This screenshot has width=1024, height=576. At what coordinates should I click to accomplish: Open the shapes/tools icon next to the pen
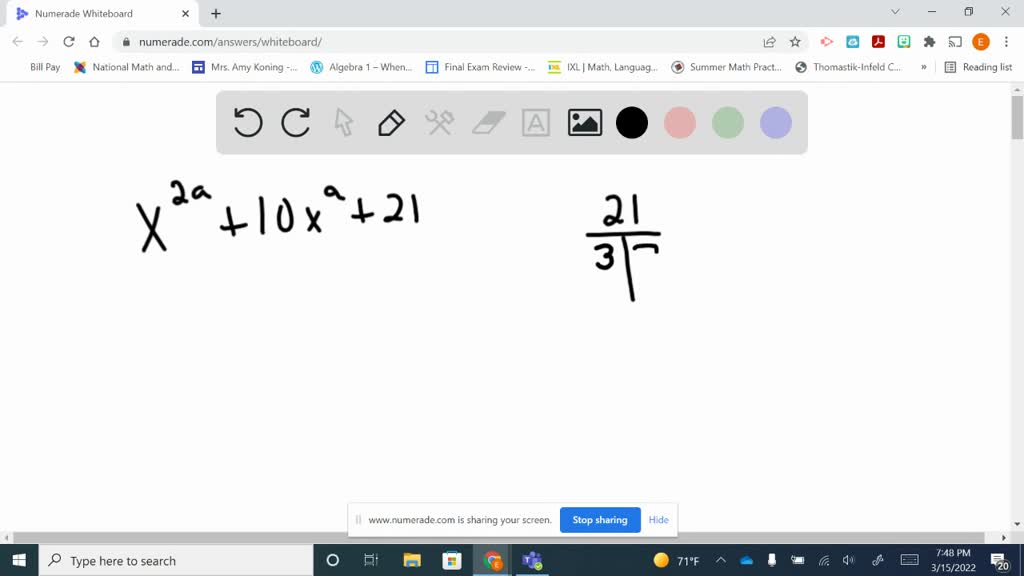pos(439,122)
